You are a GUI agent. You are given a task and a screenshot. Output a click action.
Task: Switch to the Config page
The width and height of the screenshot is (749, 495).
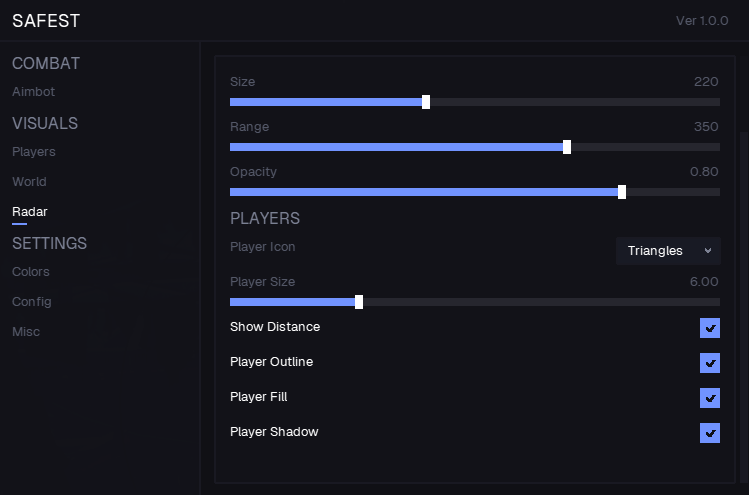click(x=31, y=302)
